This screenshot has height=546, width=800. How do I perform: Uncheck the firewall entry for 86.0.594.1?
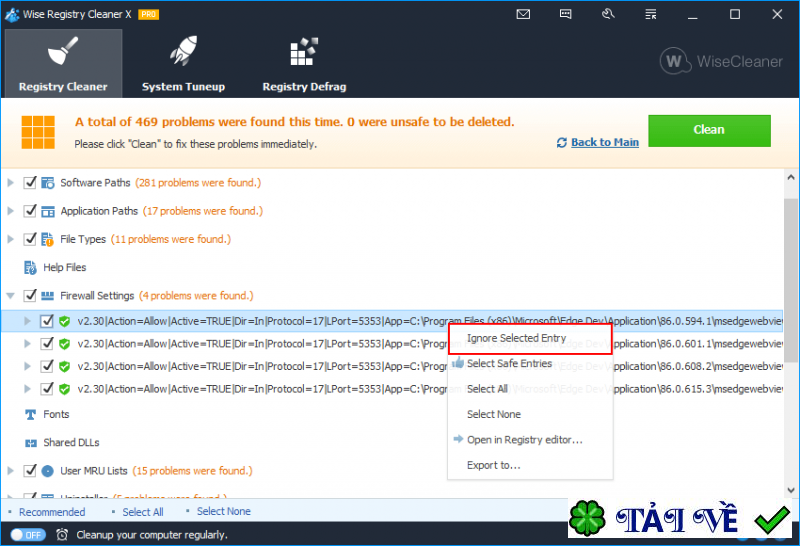tap(47, 321)
